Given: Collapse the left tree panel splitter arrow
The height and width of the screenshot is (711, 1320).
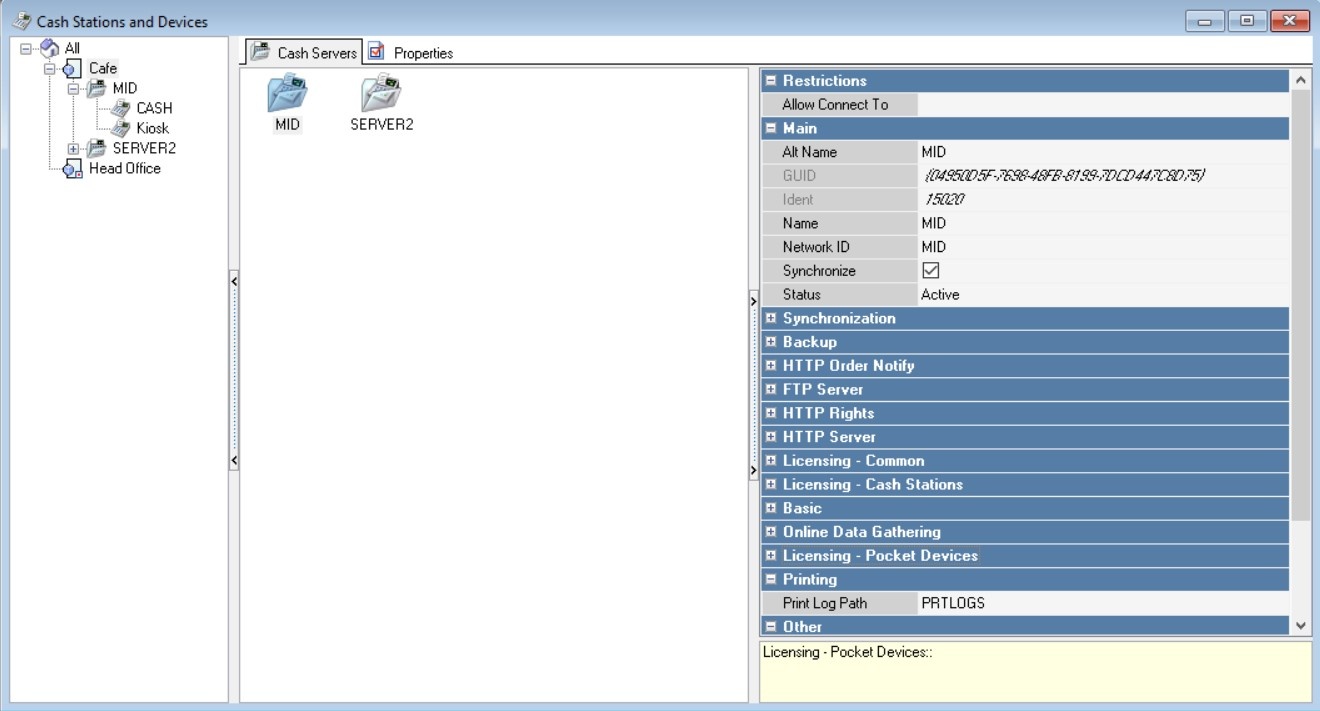Looking at the screenshot, I should point(234,282).
